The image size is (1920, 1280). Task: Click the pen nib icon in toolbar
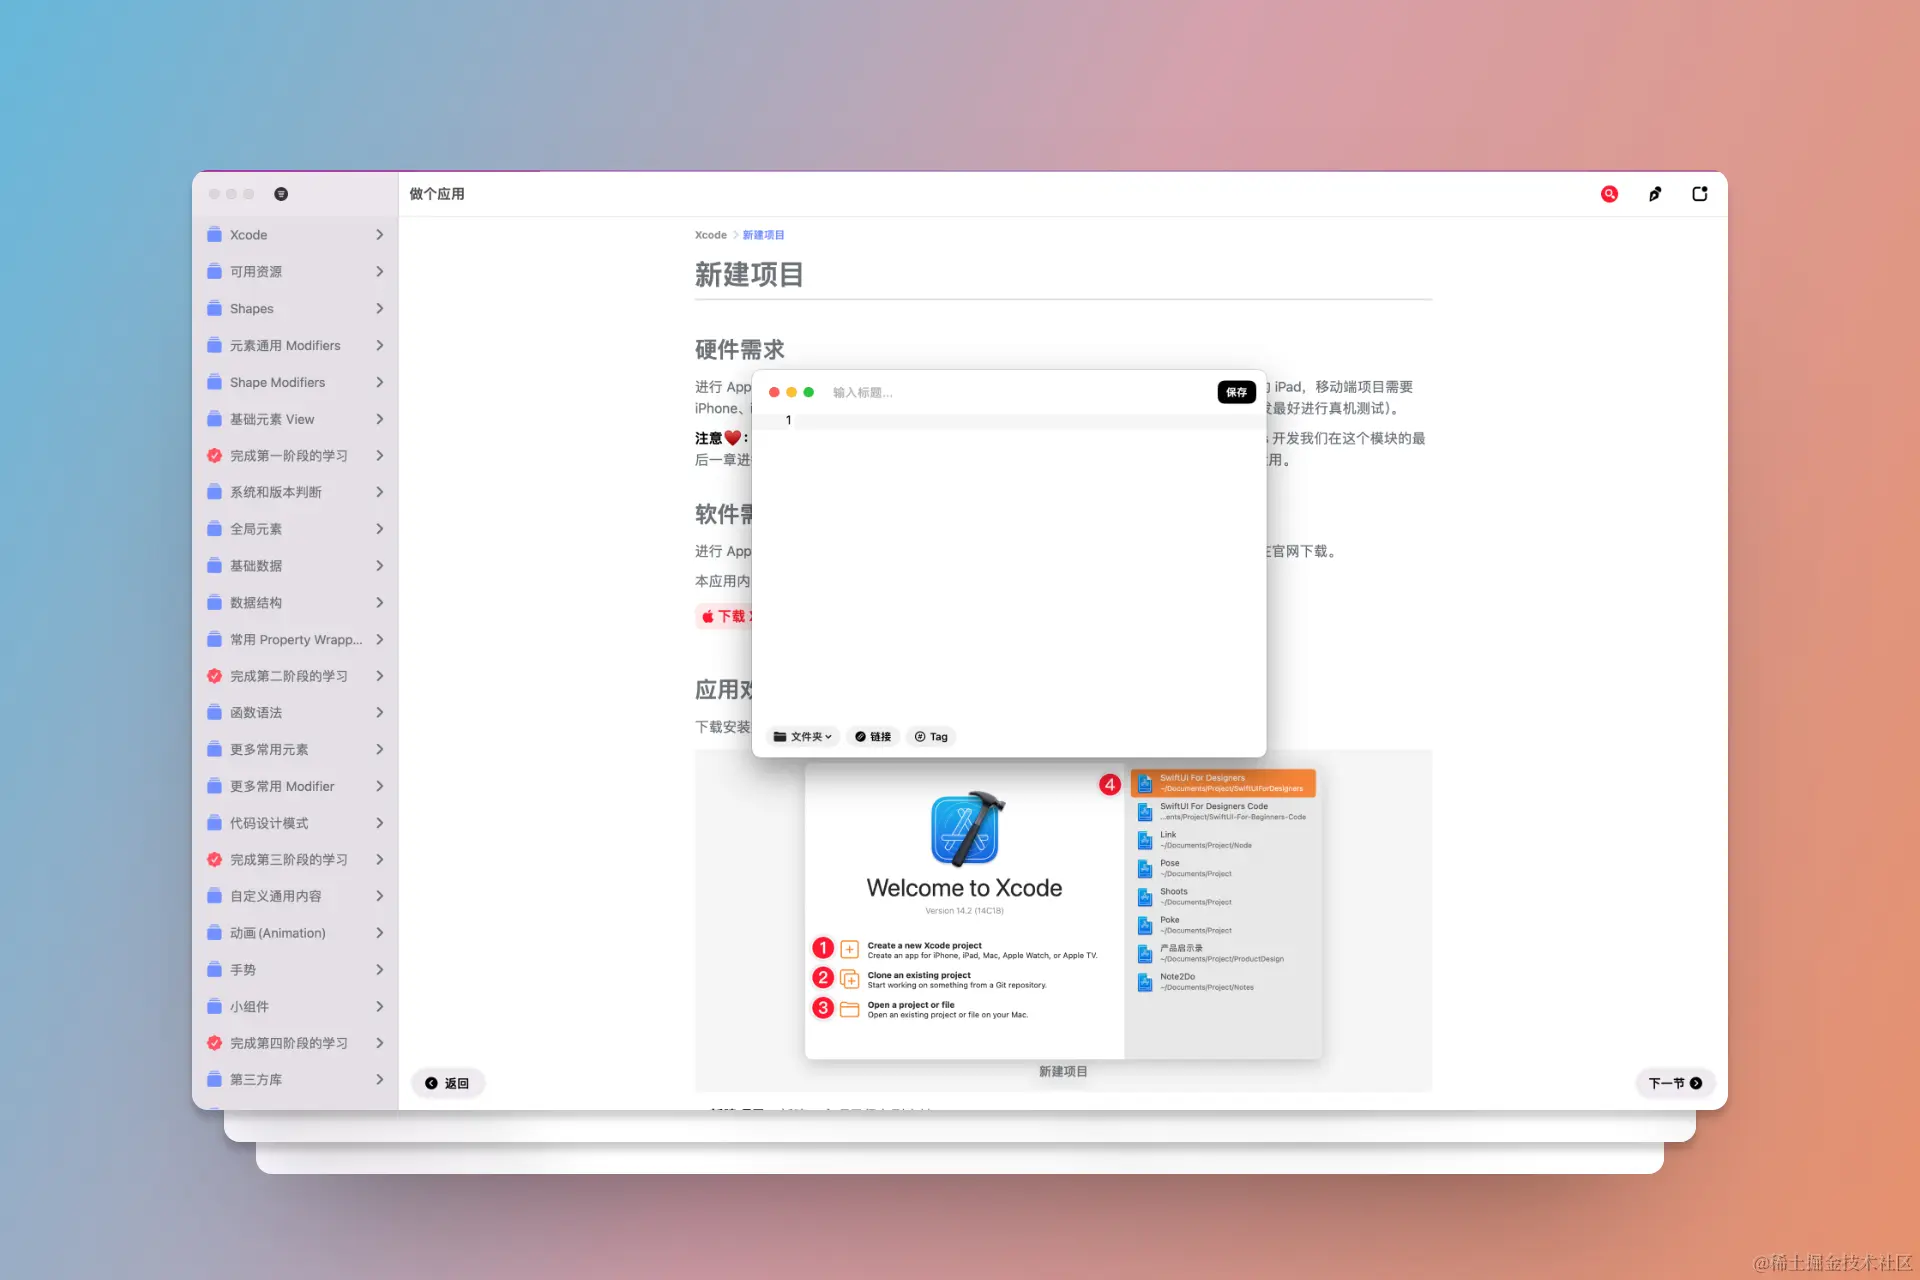[1655, 194]
